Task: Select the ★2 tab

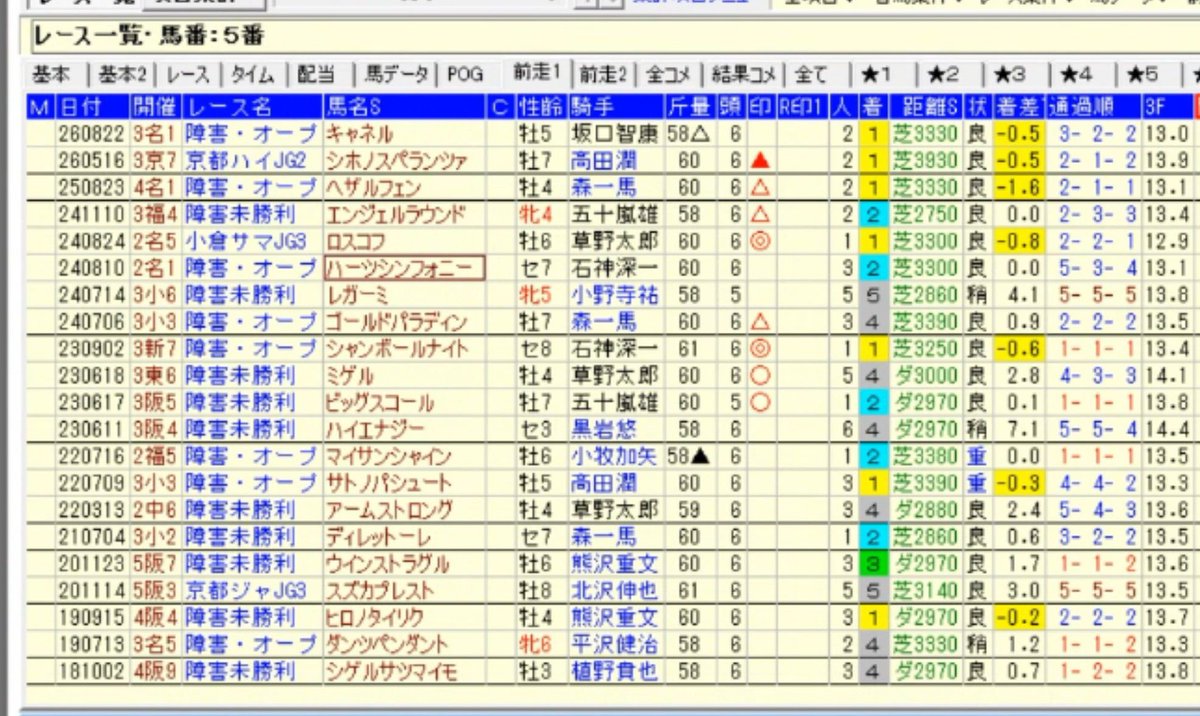Action: click(x=942, y=75)
